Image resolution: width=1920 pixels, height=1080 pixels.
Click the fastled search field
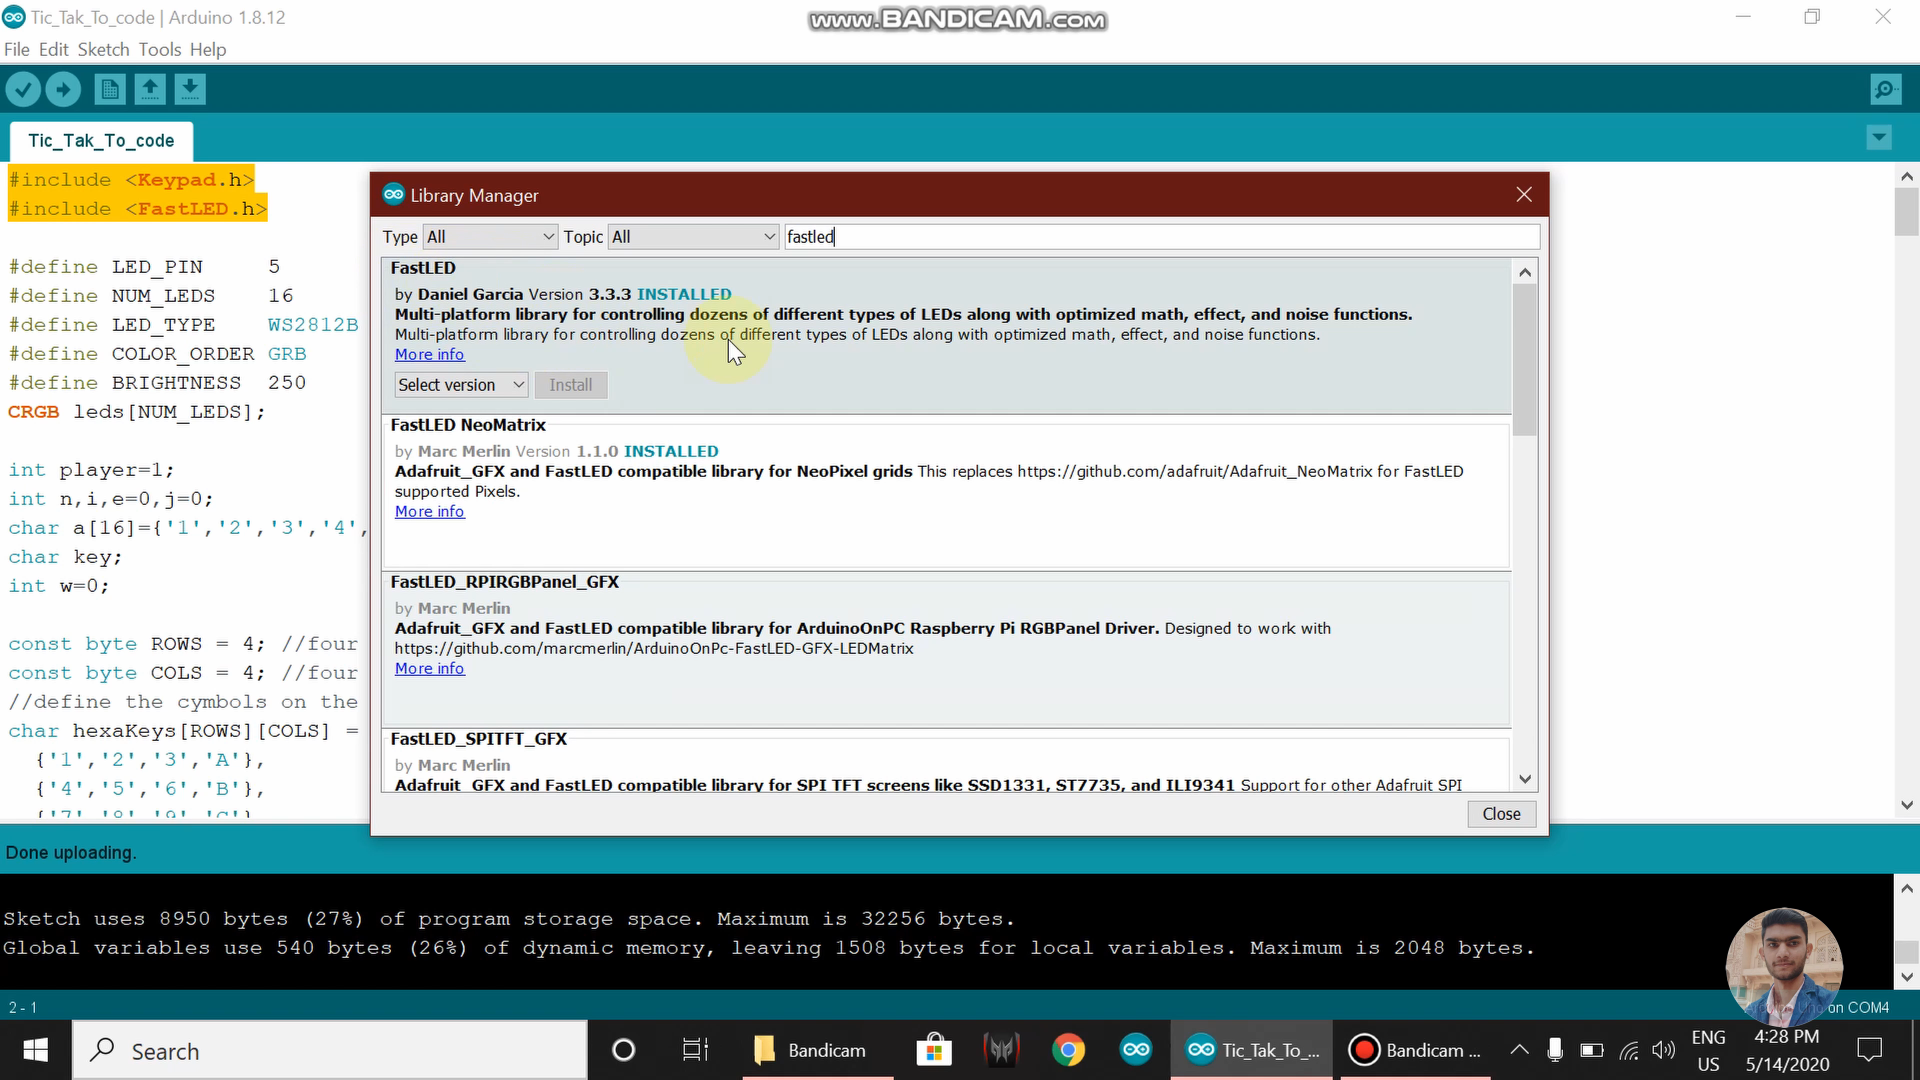coord(1162,237)
